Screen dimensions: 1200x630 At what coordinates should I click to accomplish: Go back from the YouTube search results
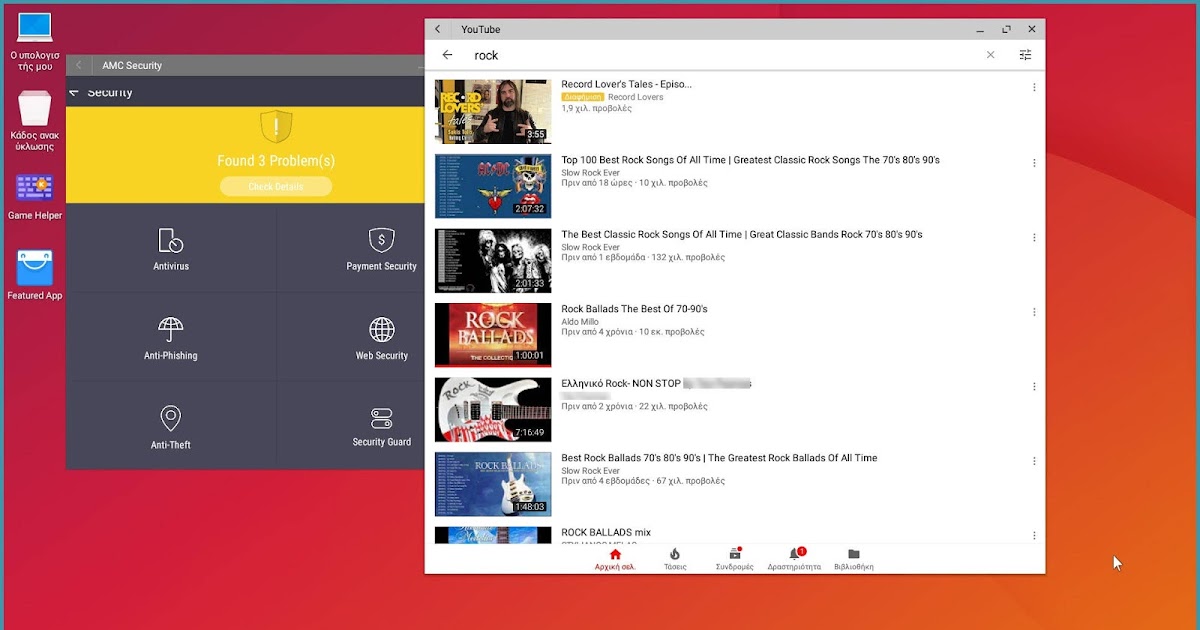(x=447, y=55)
